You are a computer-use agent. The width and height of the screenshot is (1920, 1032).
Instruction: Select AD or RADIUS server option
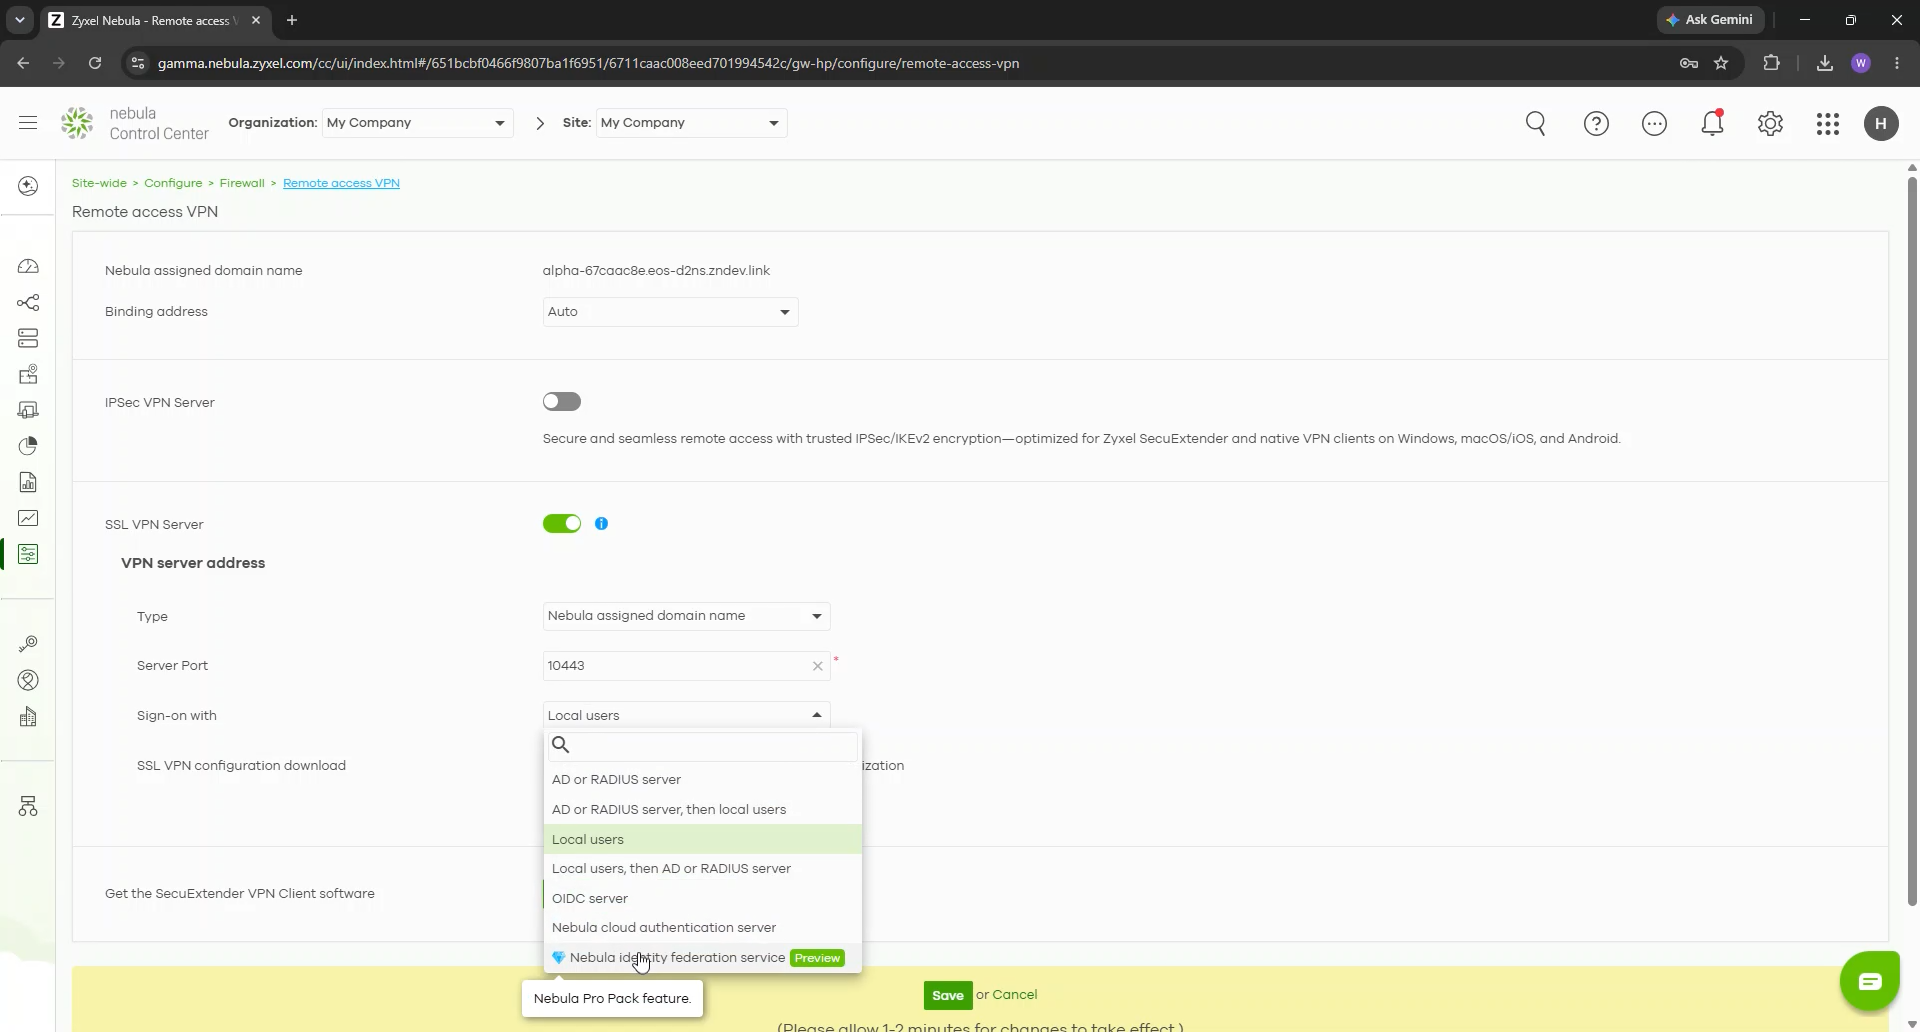click(703, 780)
